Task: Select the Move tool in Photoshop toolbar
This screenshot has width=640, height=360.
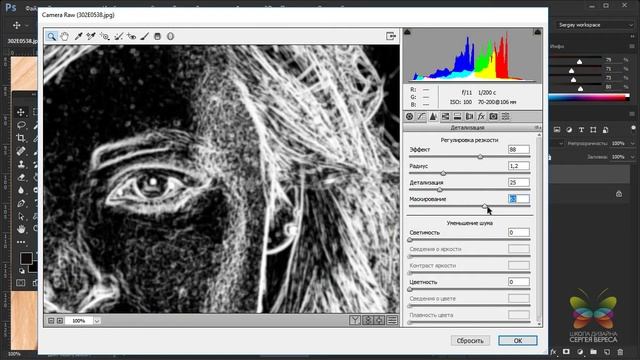Action: click(x=21, y=112)
